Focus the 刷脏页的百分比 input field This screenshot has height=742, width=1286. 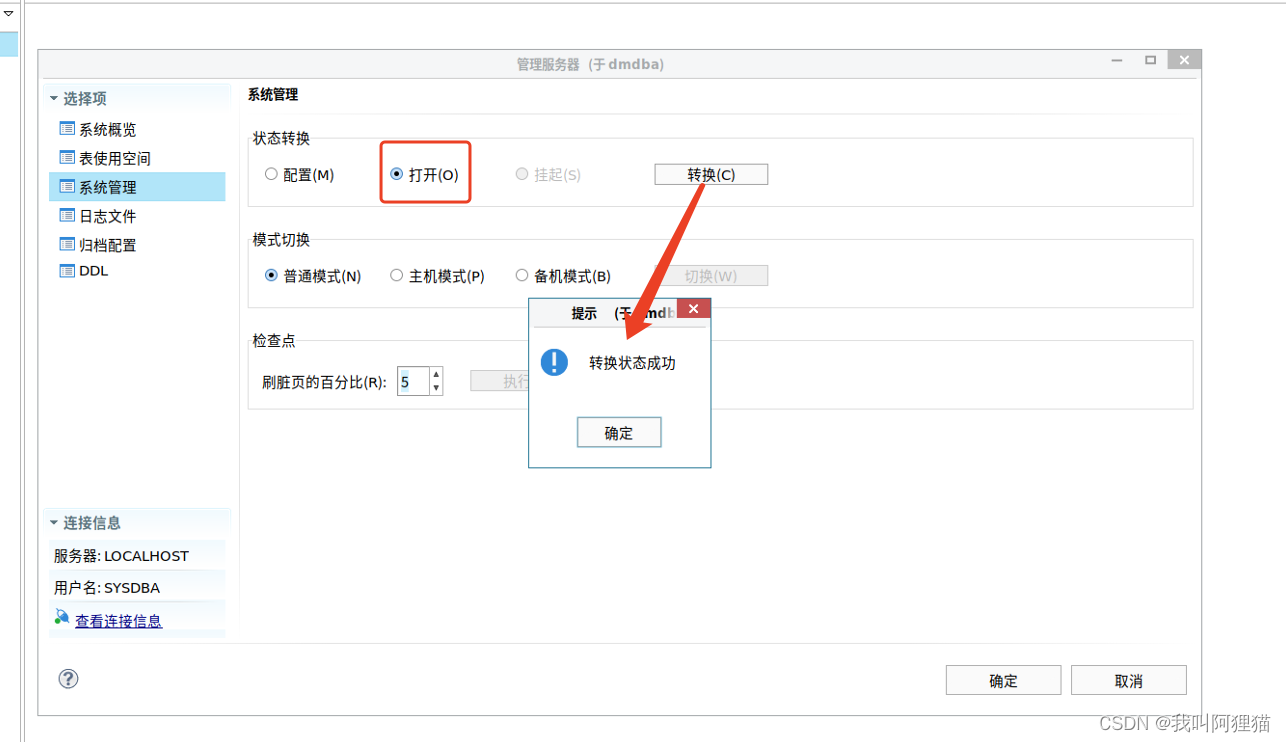[413, 381]
